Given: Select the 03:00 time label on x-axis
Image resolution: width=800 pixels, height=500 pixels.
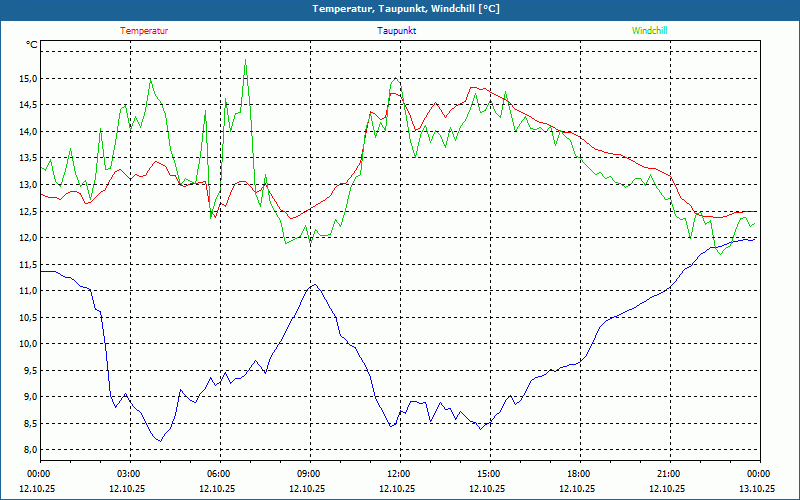Looking at the screenshot, I should 129,474.
